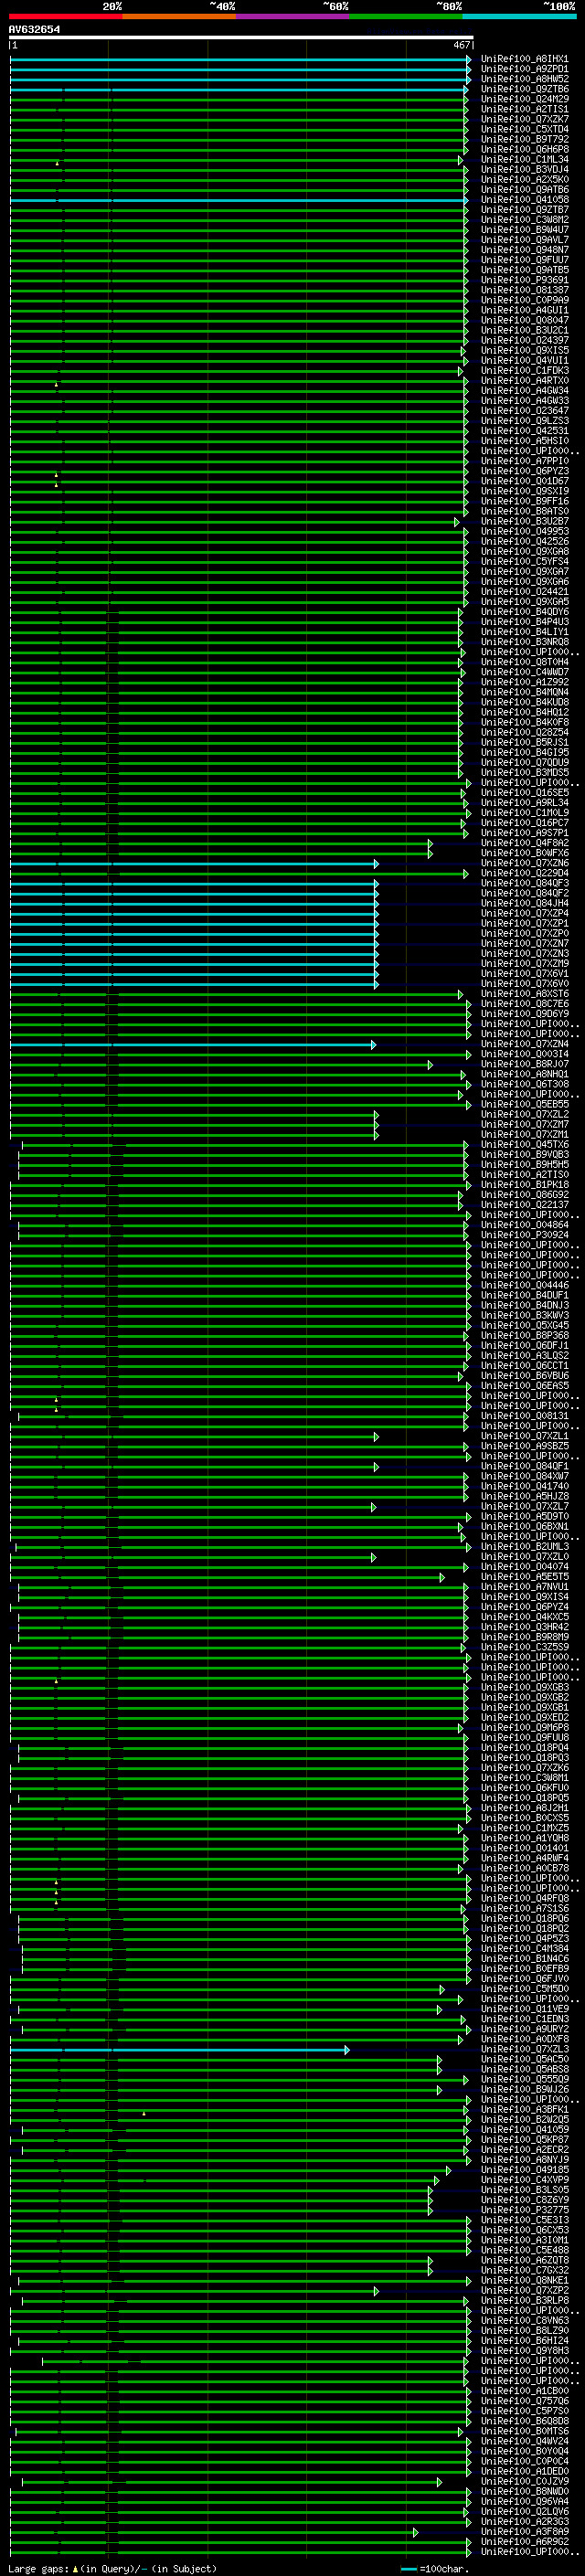
Task: Open hit UniRef100_Q9LZS3
Action: tap(524, 421)
